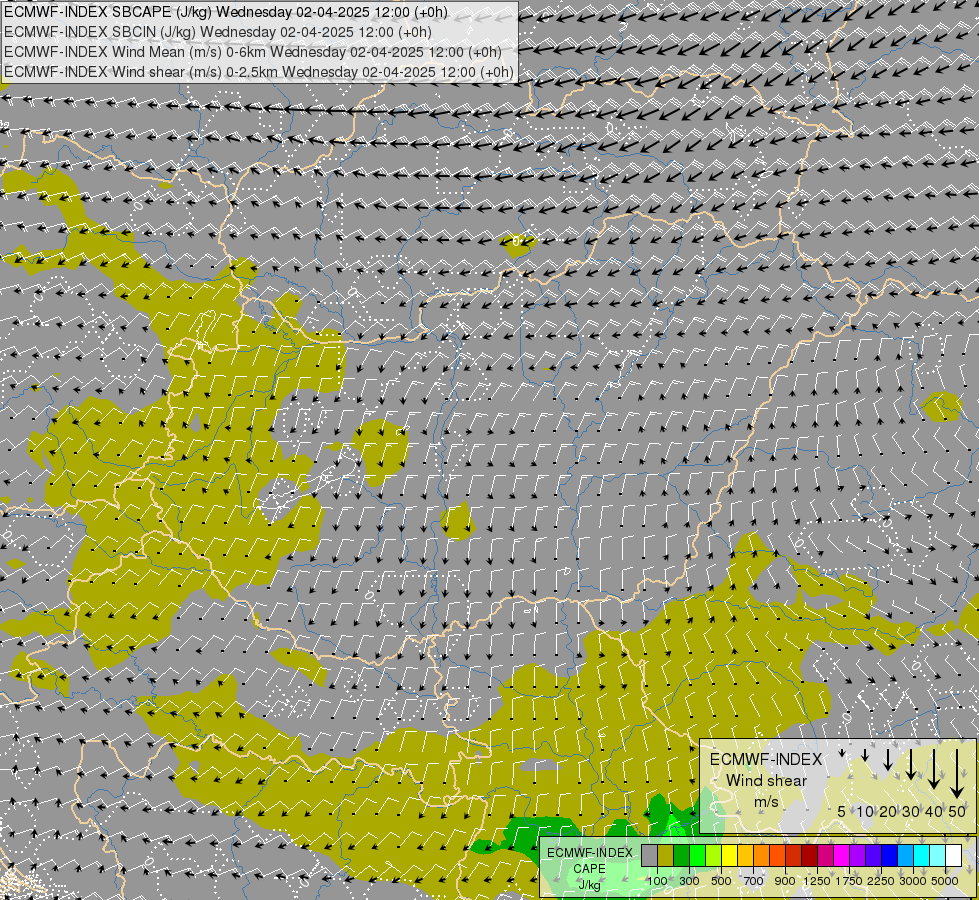Select the bright green CAPE legend swatch
The width and height of the screenshot is (979, 900).
(697, 855)
